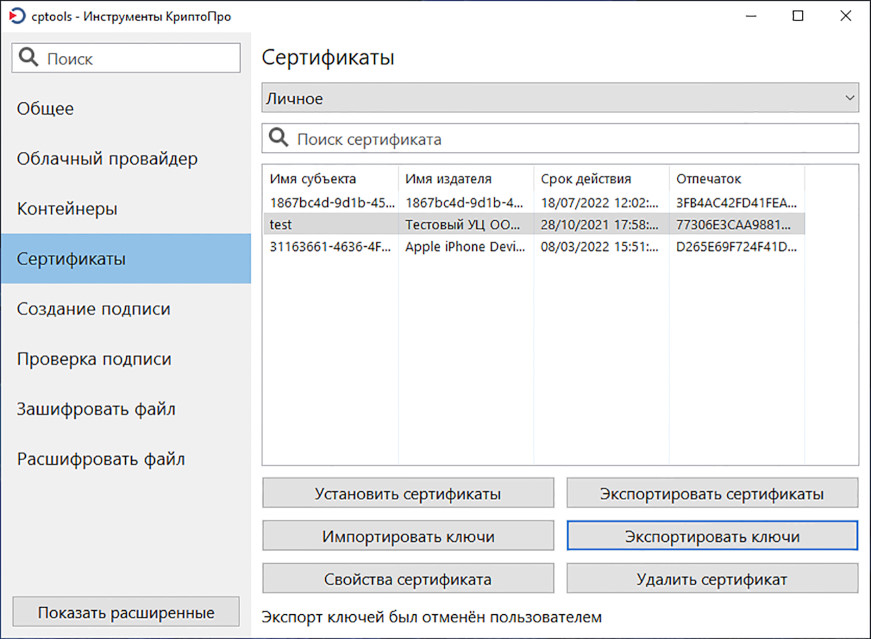Open Проверка подписи section
871x639 pixels.
(94, 359)
